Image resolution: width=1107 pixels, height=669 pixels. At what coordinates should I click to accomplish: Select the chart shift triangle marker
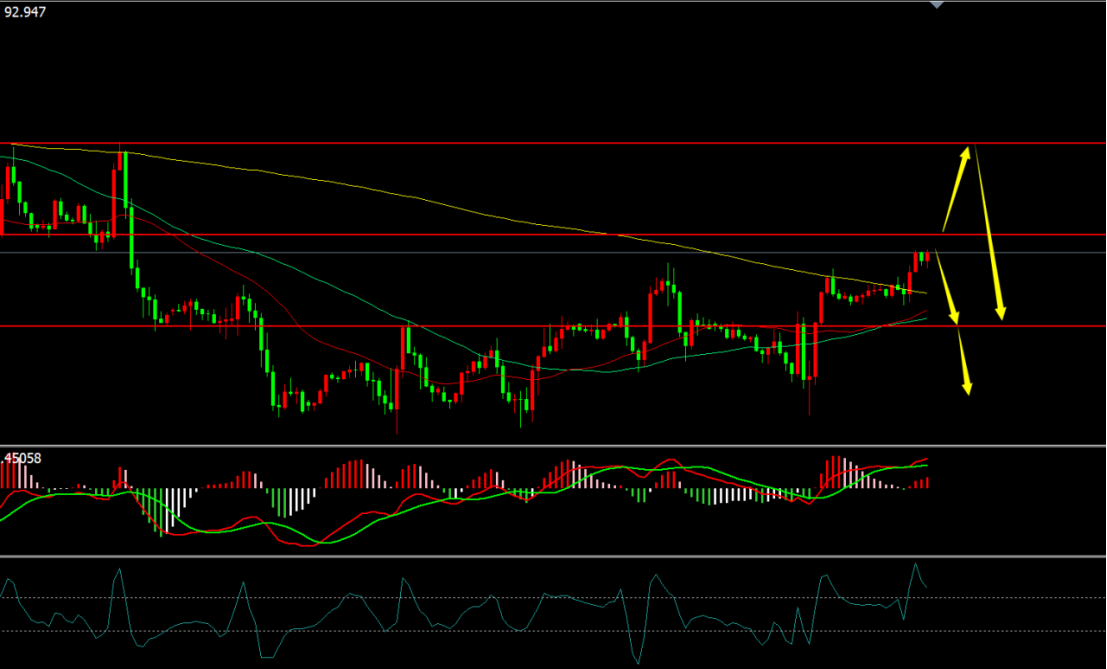[x=937, y=4]
